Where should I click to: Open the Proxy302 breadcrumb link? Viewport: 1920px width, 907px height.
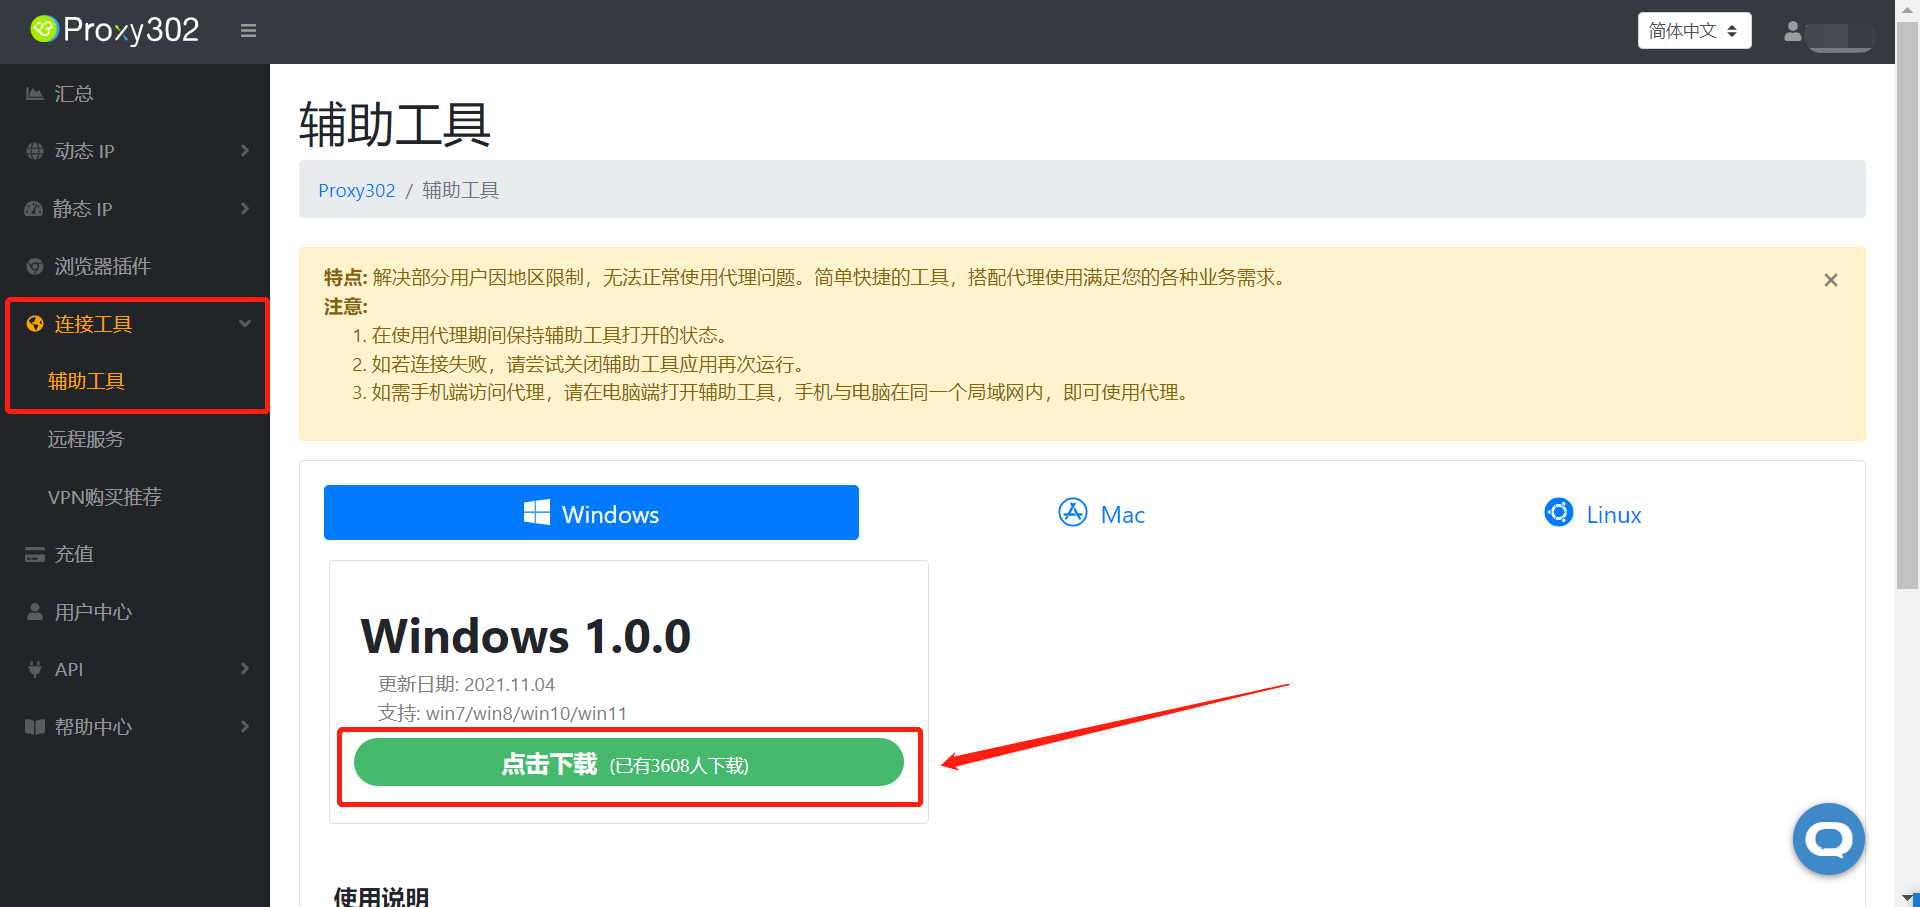[356, 190]
